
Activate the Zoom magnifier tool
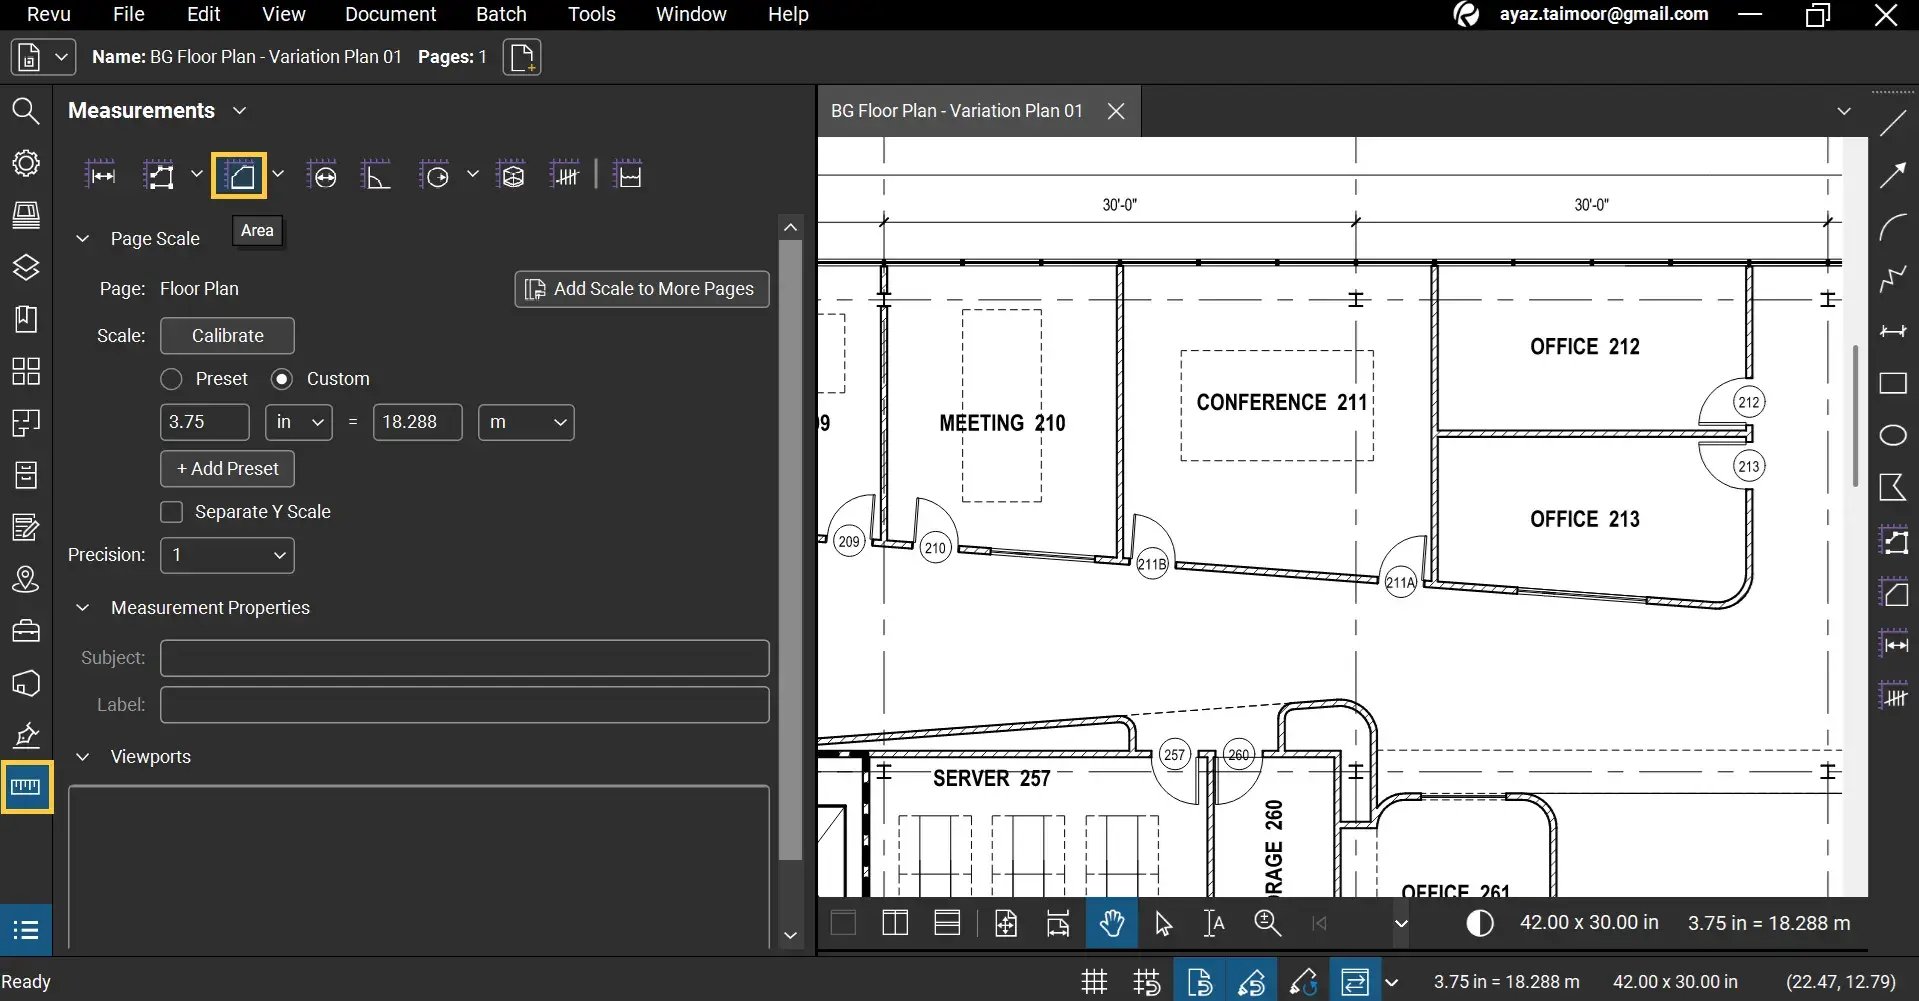coord(1267,923)
